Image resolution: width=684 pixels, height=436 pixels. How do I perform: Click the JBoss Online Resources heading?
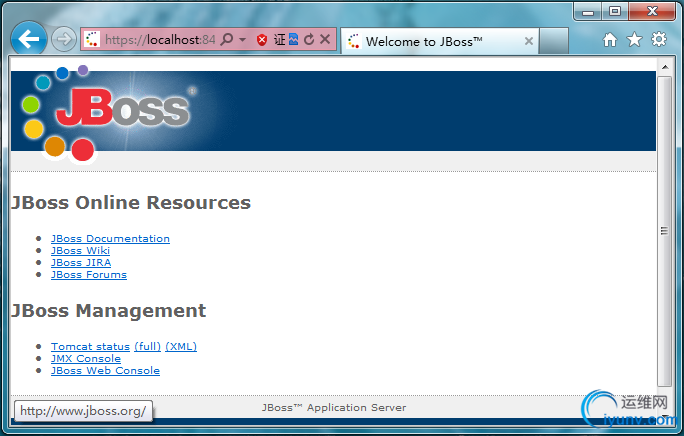click(x=131, y=203)
